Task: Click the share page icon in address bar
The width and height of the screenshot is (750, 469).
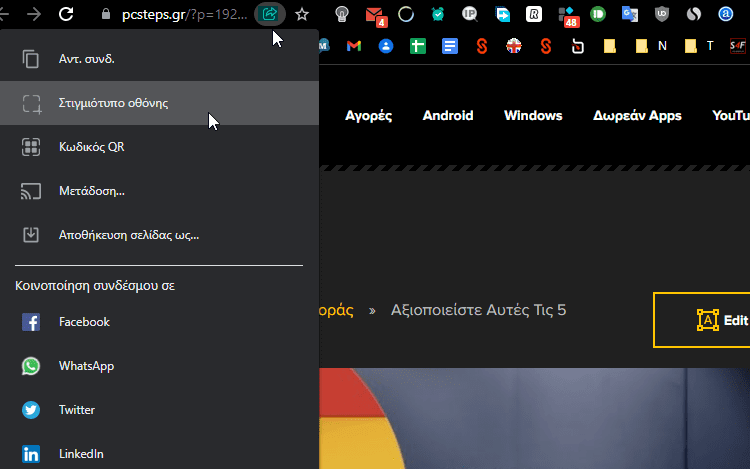Action: [x=270, y=14]
